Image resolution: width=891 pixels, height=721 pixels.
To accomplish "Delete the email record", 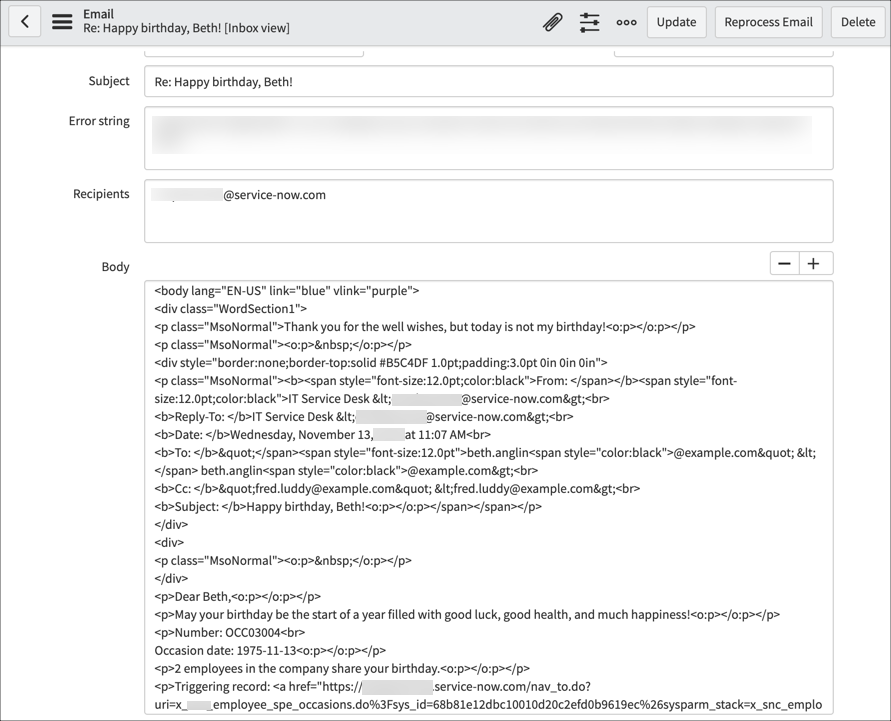I will (x=857, y=21).
